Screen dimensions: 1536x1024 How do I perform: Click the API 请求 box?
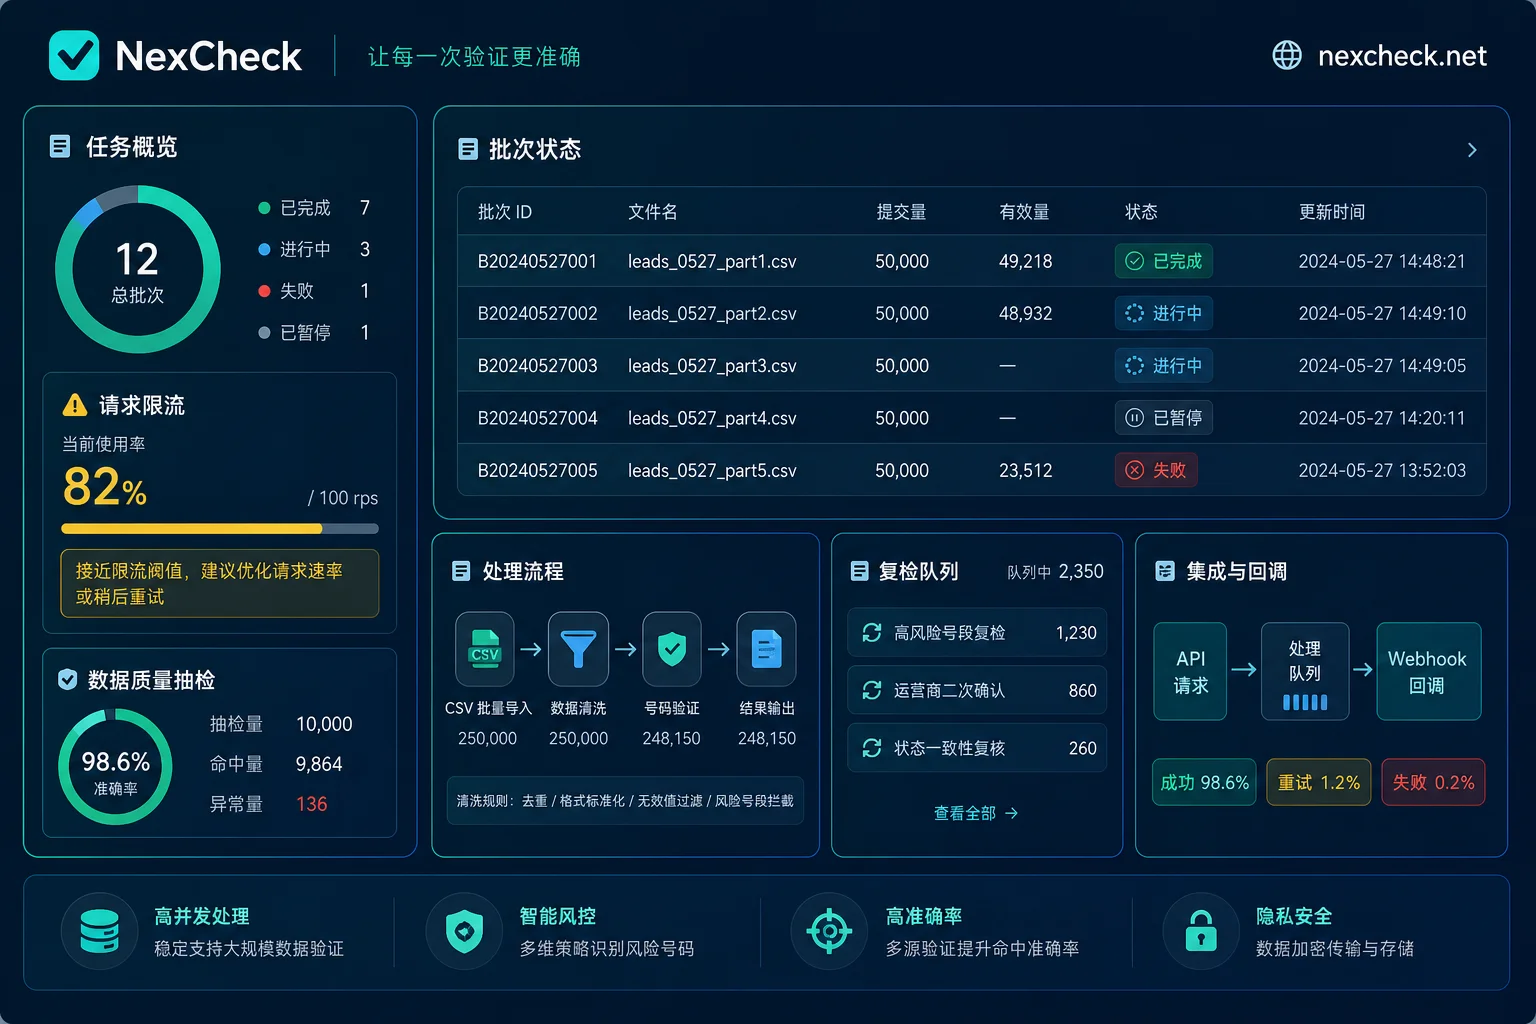click(1190, 671)
